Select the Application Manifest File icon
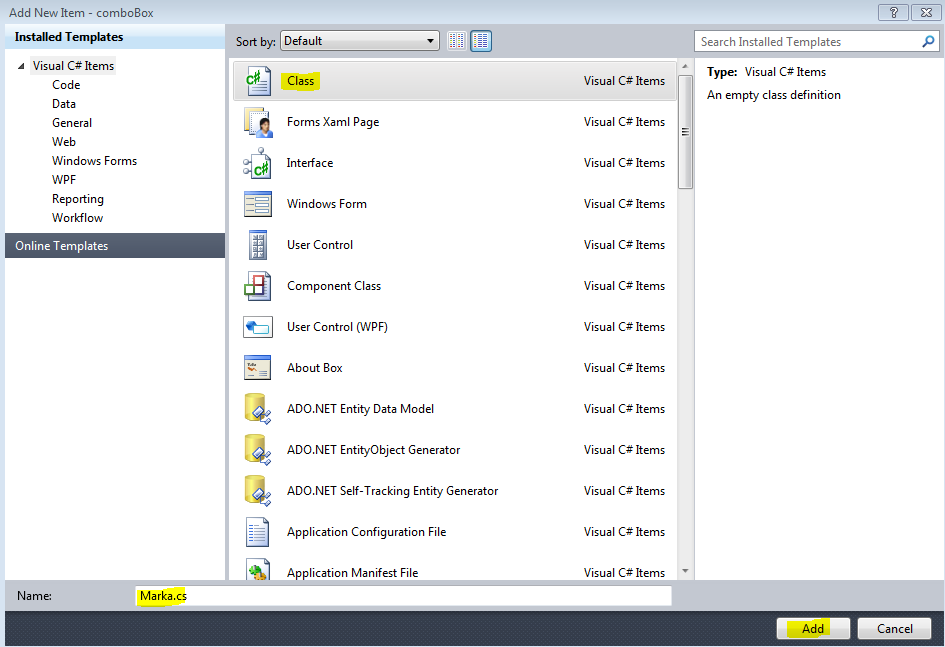Screen dimensions: 945x647 [258, 570]
